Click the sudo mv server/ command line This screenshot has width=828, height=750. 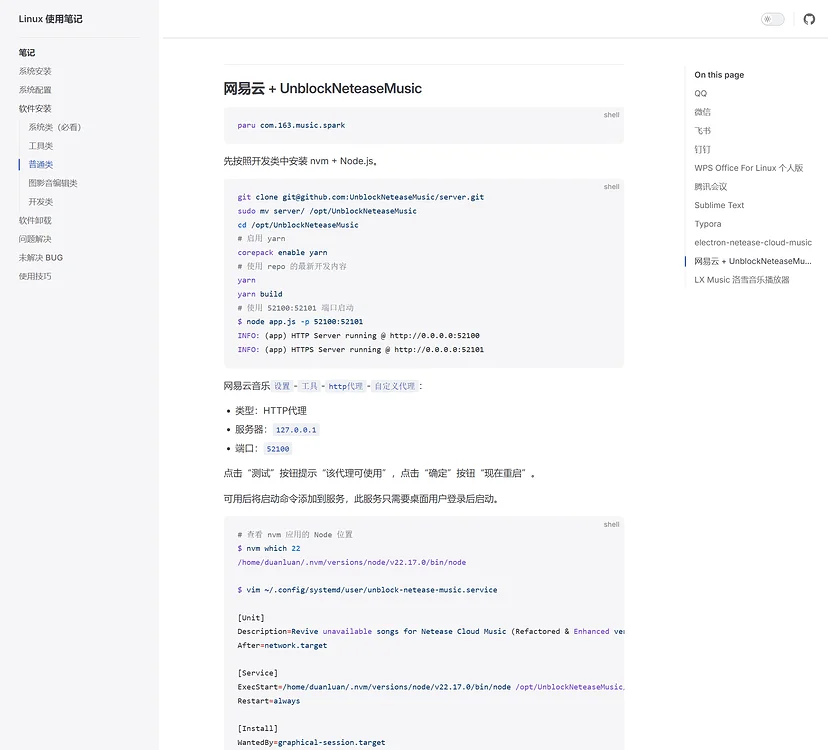(x=327, y=211)
